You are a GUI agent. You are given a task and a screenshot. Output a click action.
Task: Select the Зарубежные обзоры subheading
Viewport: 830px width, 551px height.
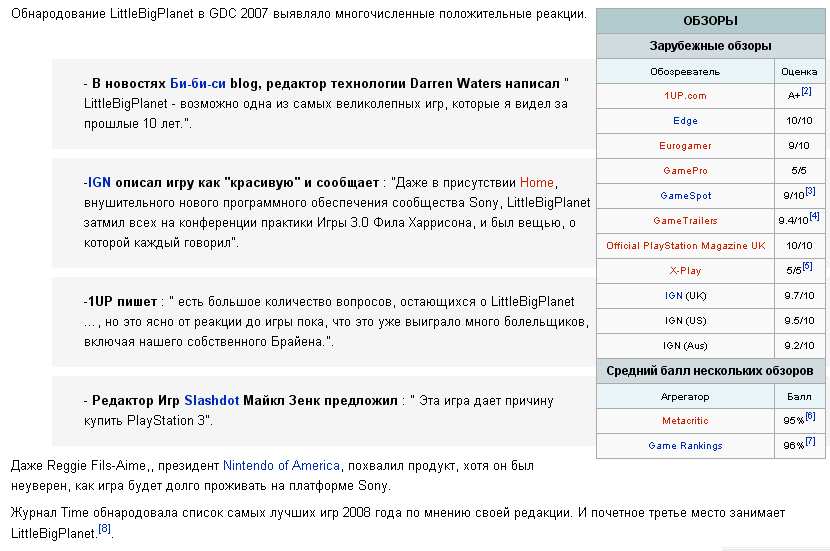(x=710, y=46)
